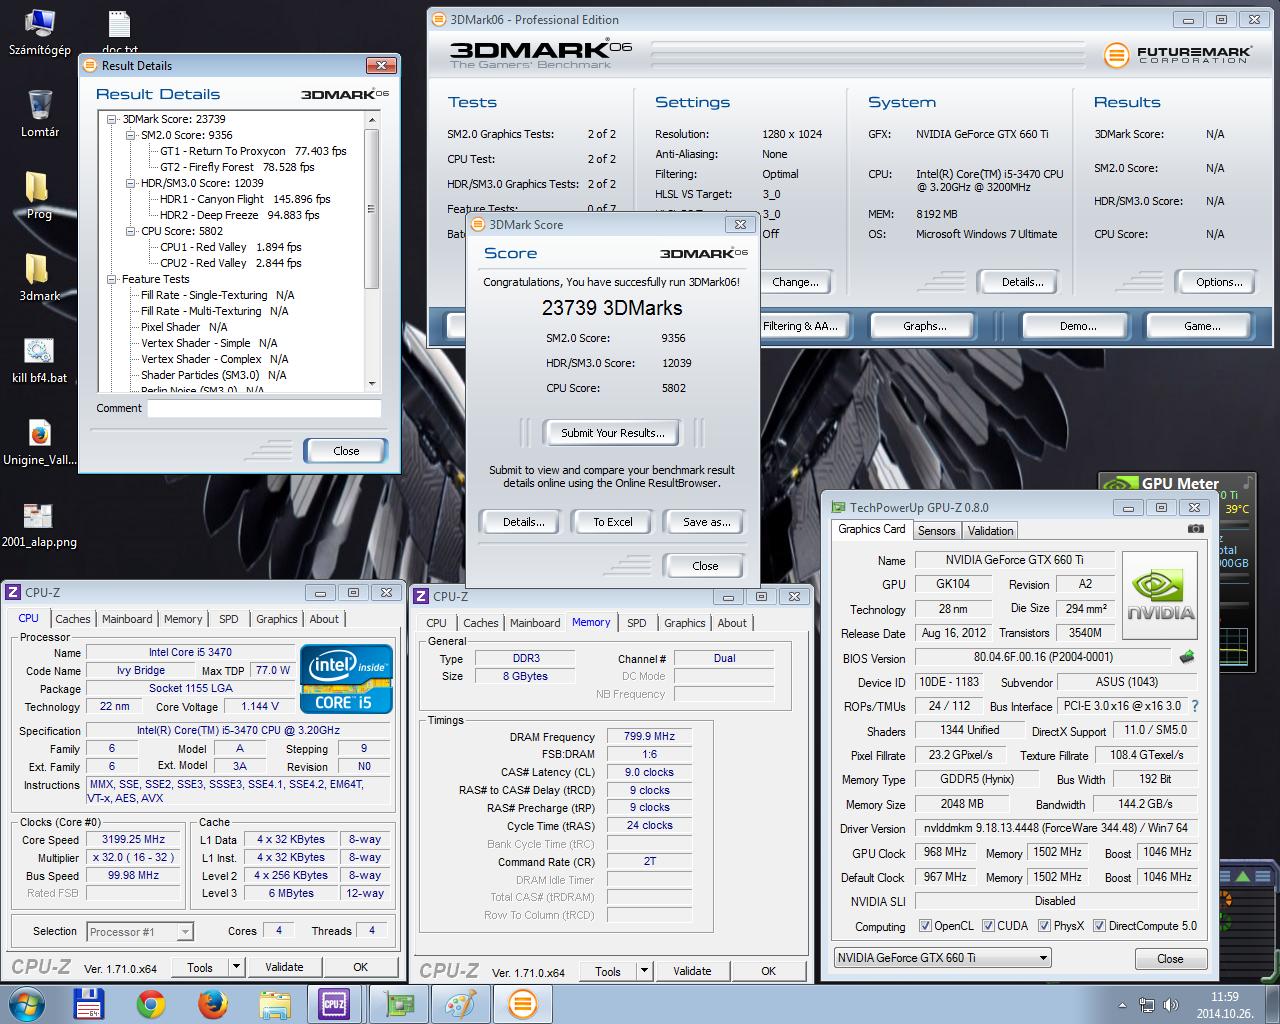Click Graphs... button in 3DMark06
Screen dimensions: 1280x1024
pyautogui.click(x=924, y=326)
